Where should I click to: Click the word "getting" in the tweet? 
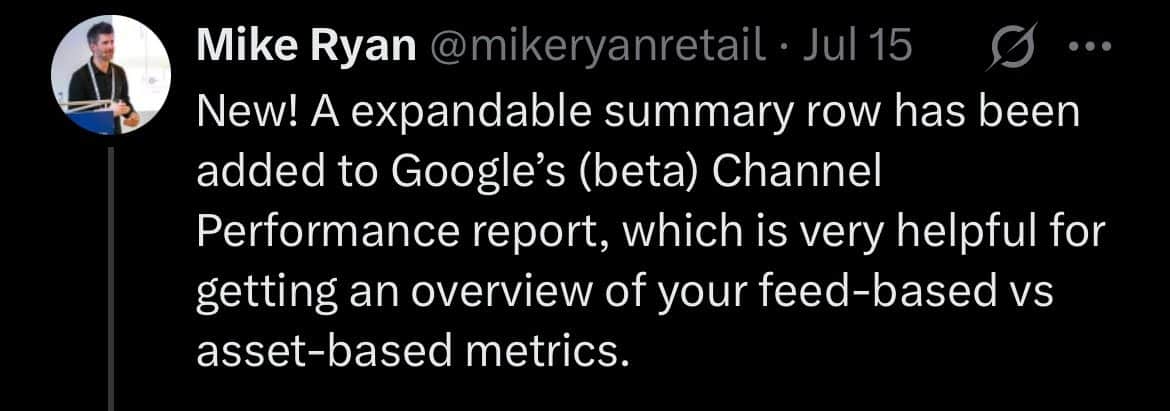pyautogui.click(x=258, y=292)
